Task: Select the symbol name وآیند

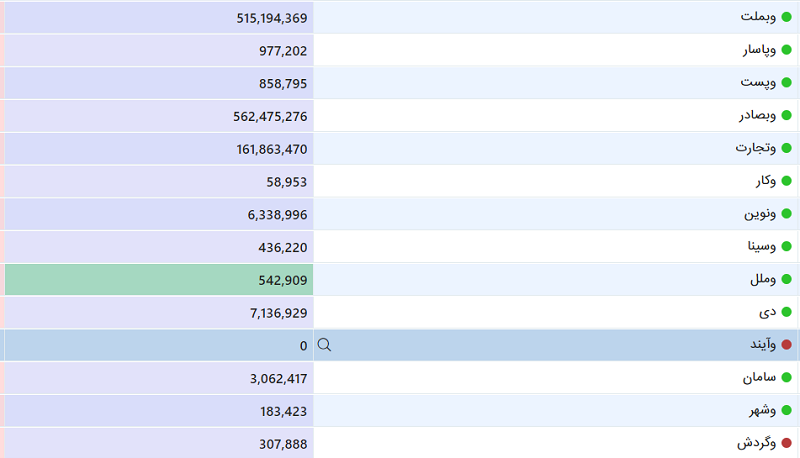Action: pos(763,345)
